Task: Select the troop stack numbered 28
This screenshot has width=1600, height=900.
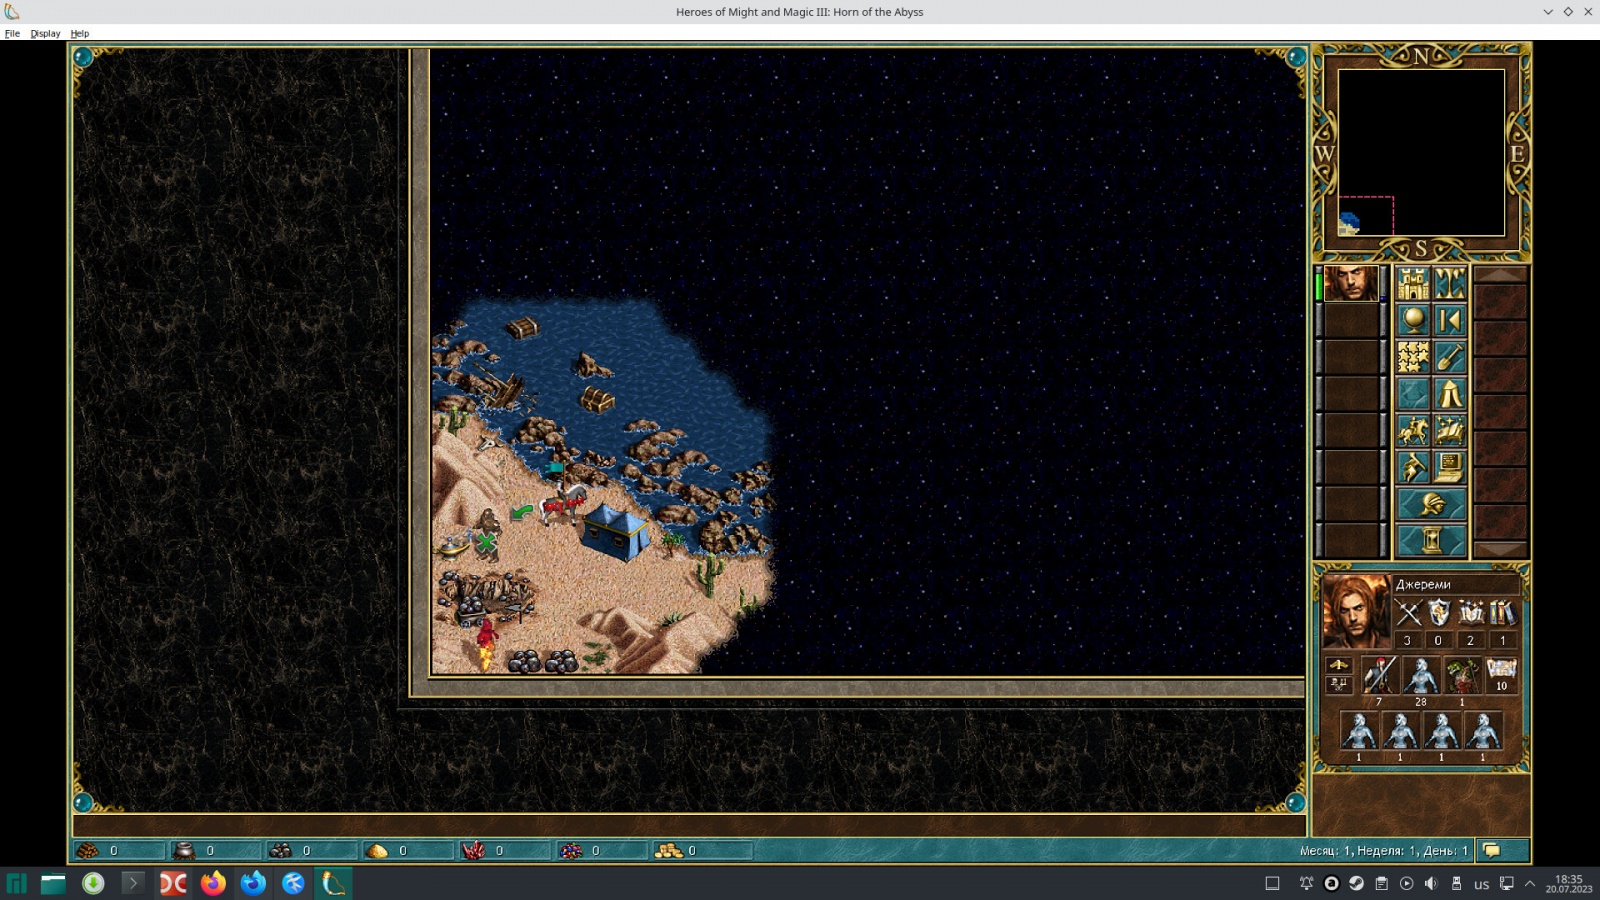Action: tap(1420, 677)
